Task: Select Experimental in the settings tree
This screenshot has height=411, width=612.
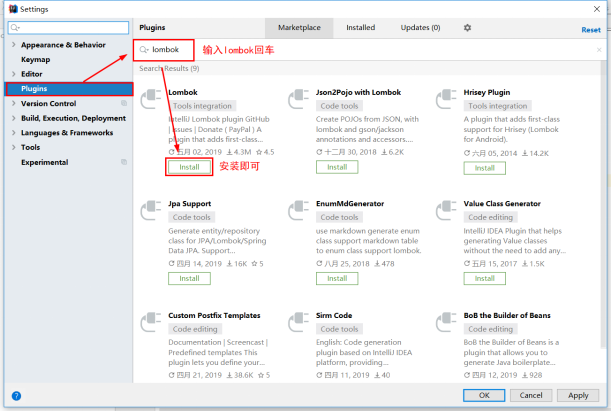Action: pyautogui.click(x=44, y=162)
